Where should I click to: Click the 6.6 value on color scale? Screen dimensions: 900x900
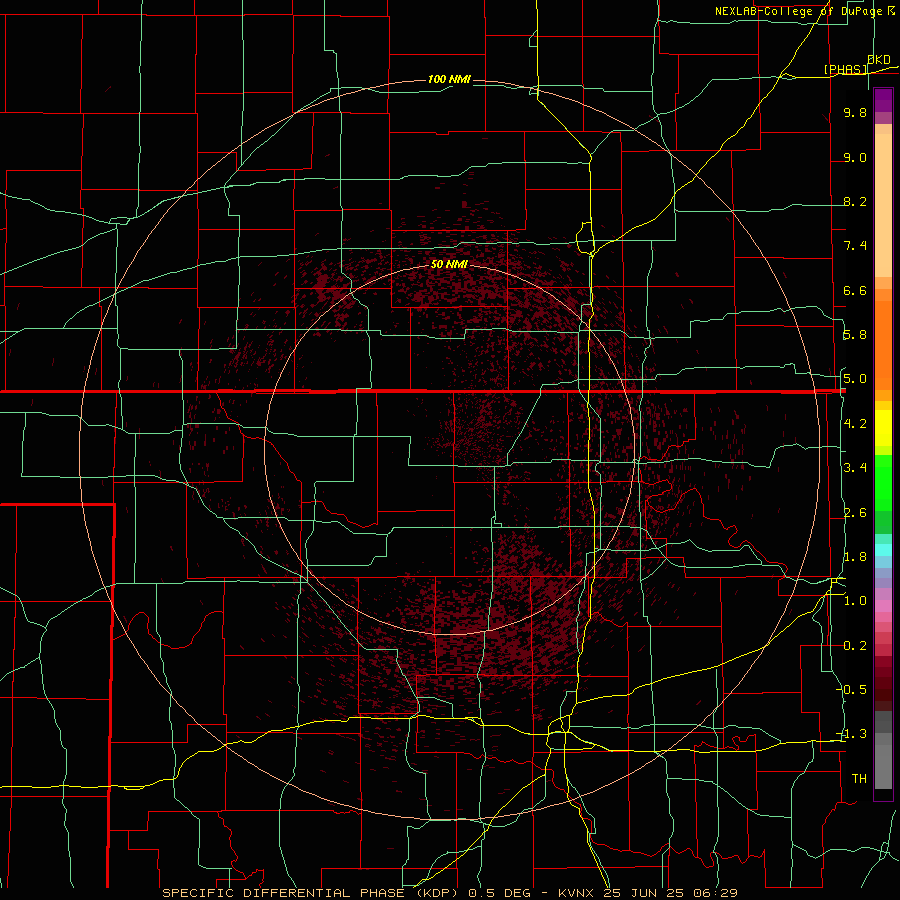point(855,290)
